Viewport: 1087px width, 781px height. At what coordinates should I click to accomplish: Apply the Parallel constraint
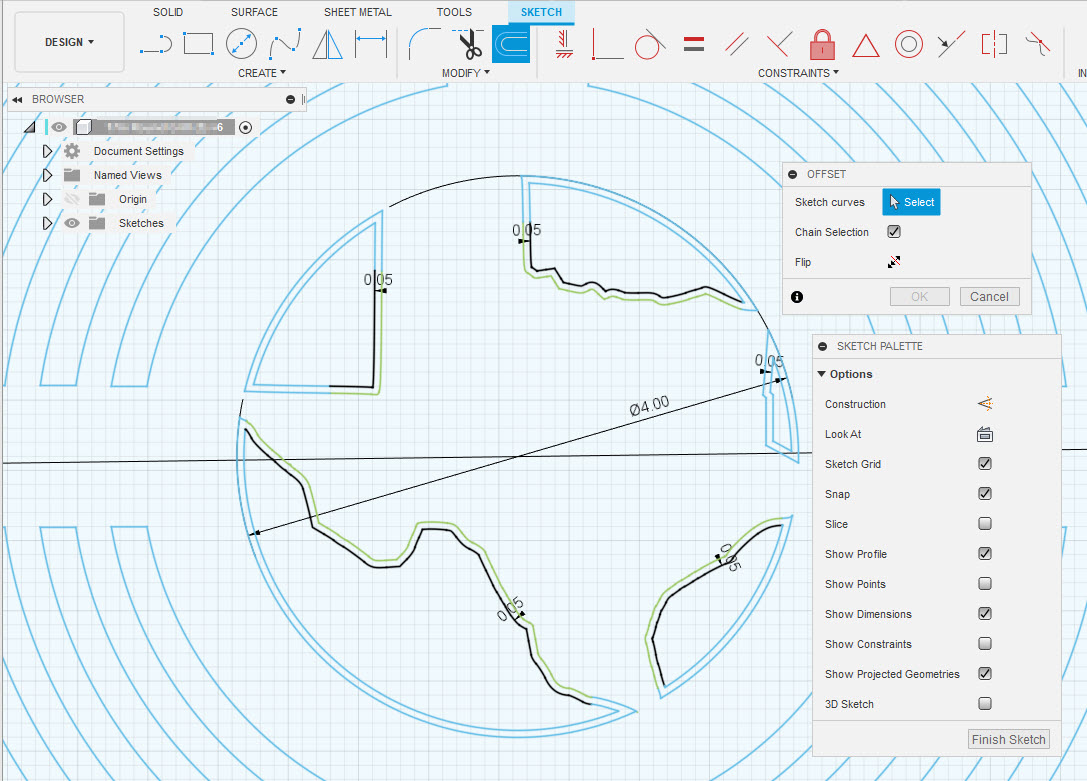coord(737,45)
